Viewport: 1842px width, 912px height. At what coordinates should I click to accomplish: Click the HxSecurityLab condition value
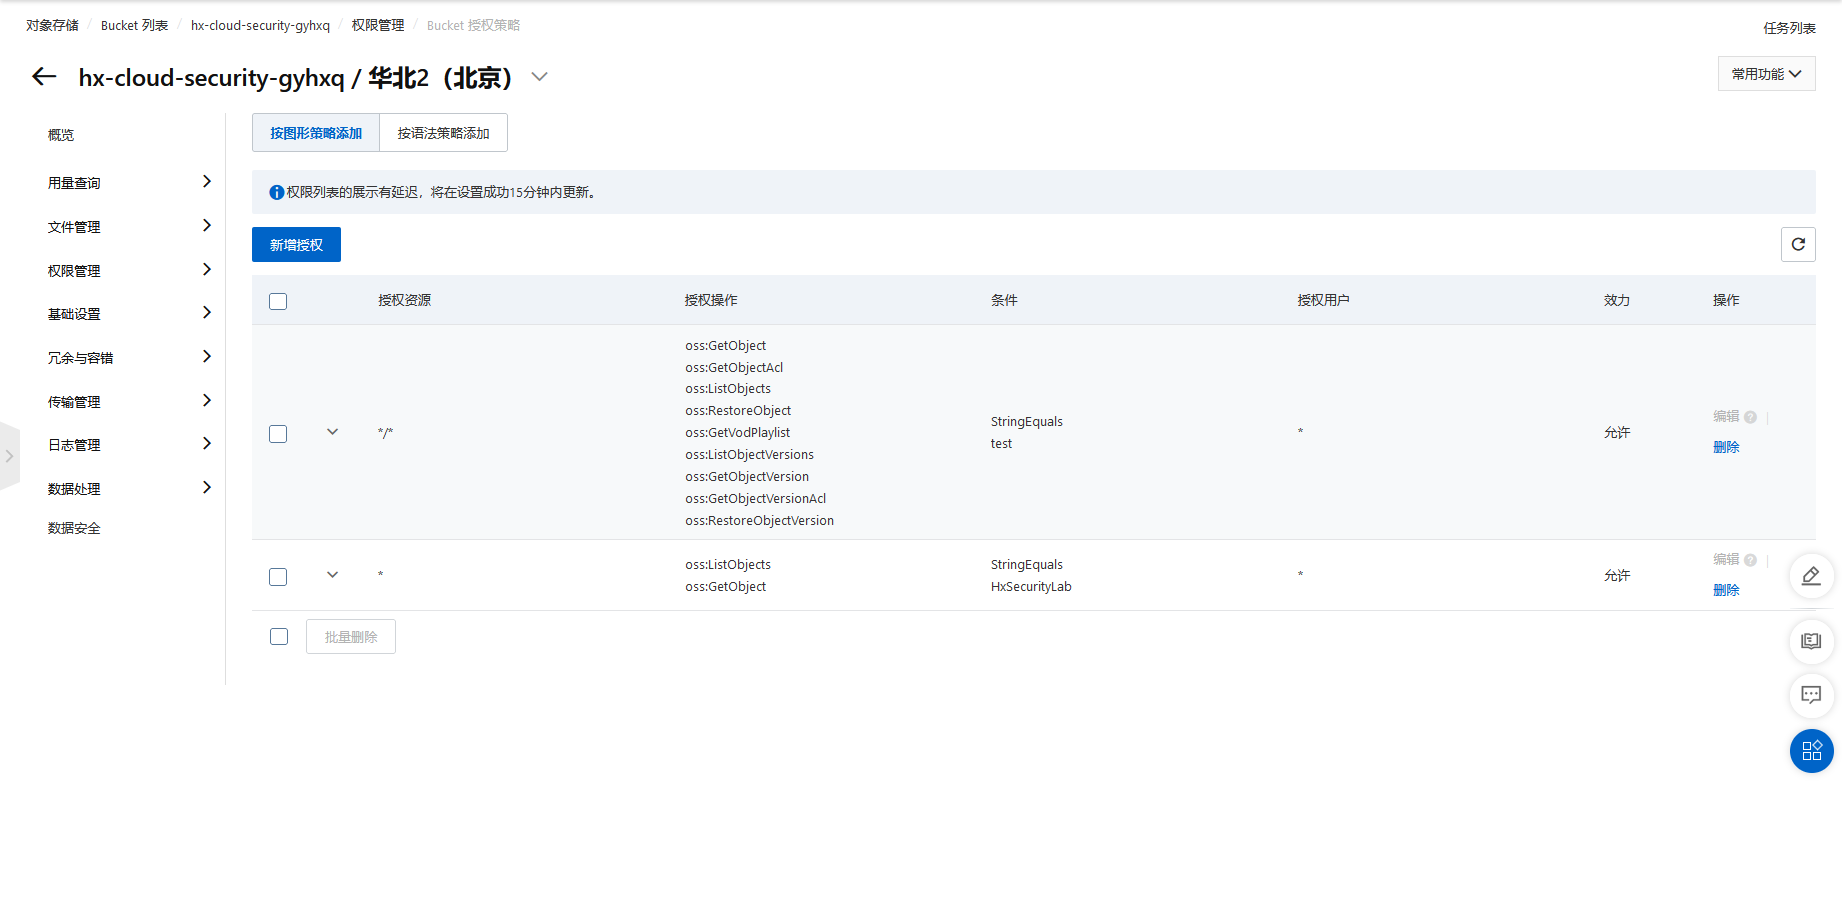pyautogui.click(x=1031, y=587)
